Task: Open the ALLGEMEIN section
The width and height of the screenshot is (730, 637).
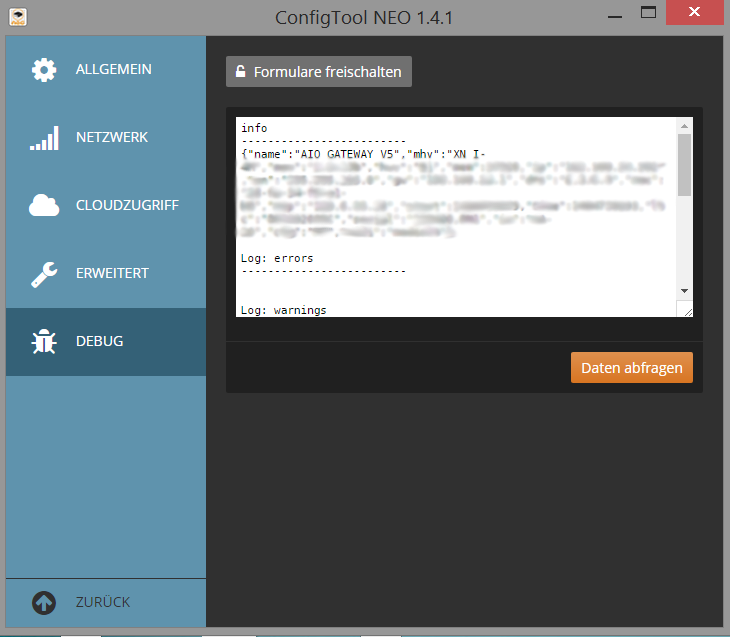Action: pos(113,70)
